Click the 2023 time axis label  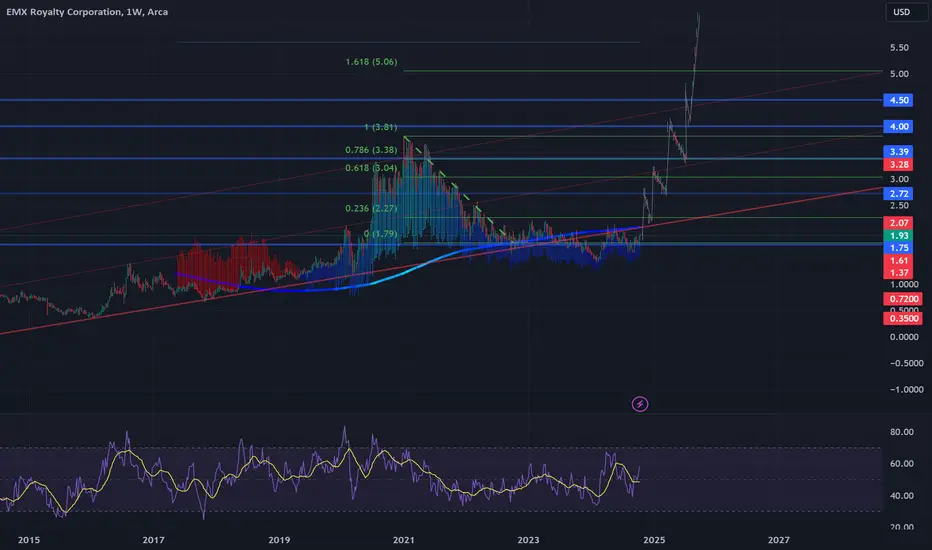pos(528,540)
